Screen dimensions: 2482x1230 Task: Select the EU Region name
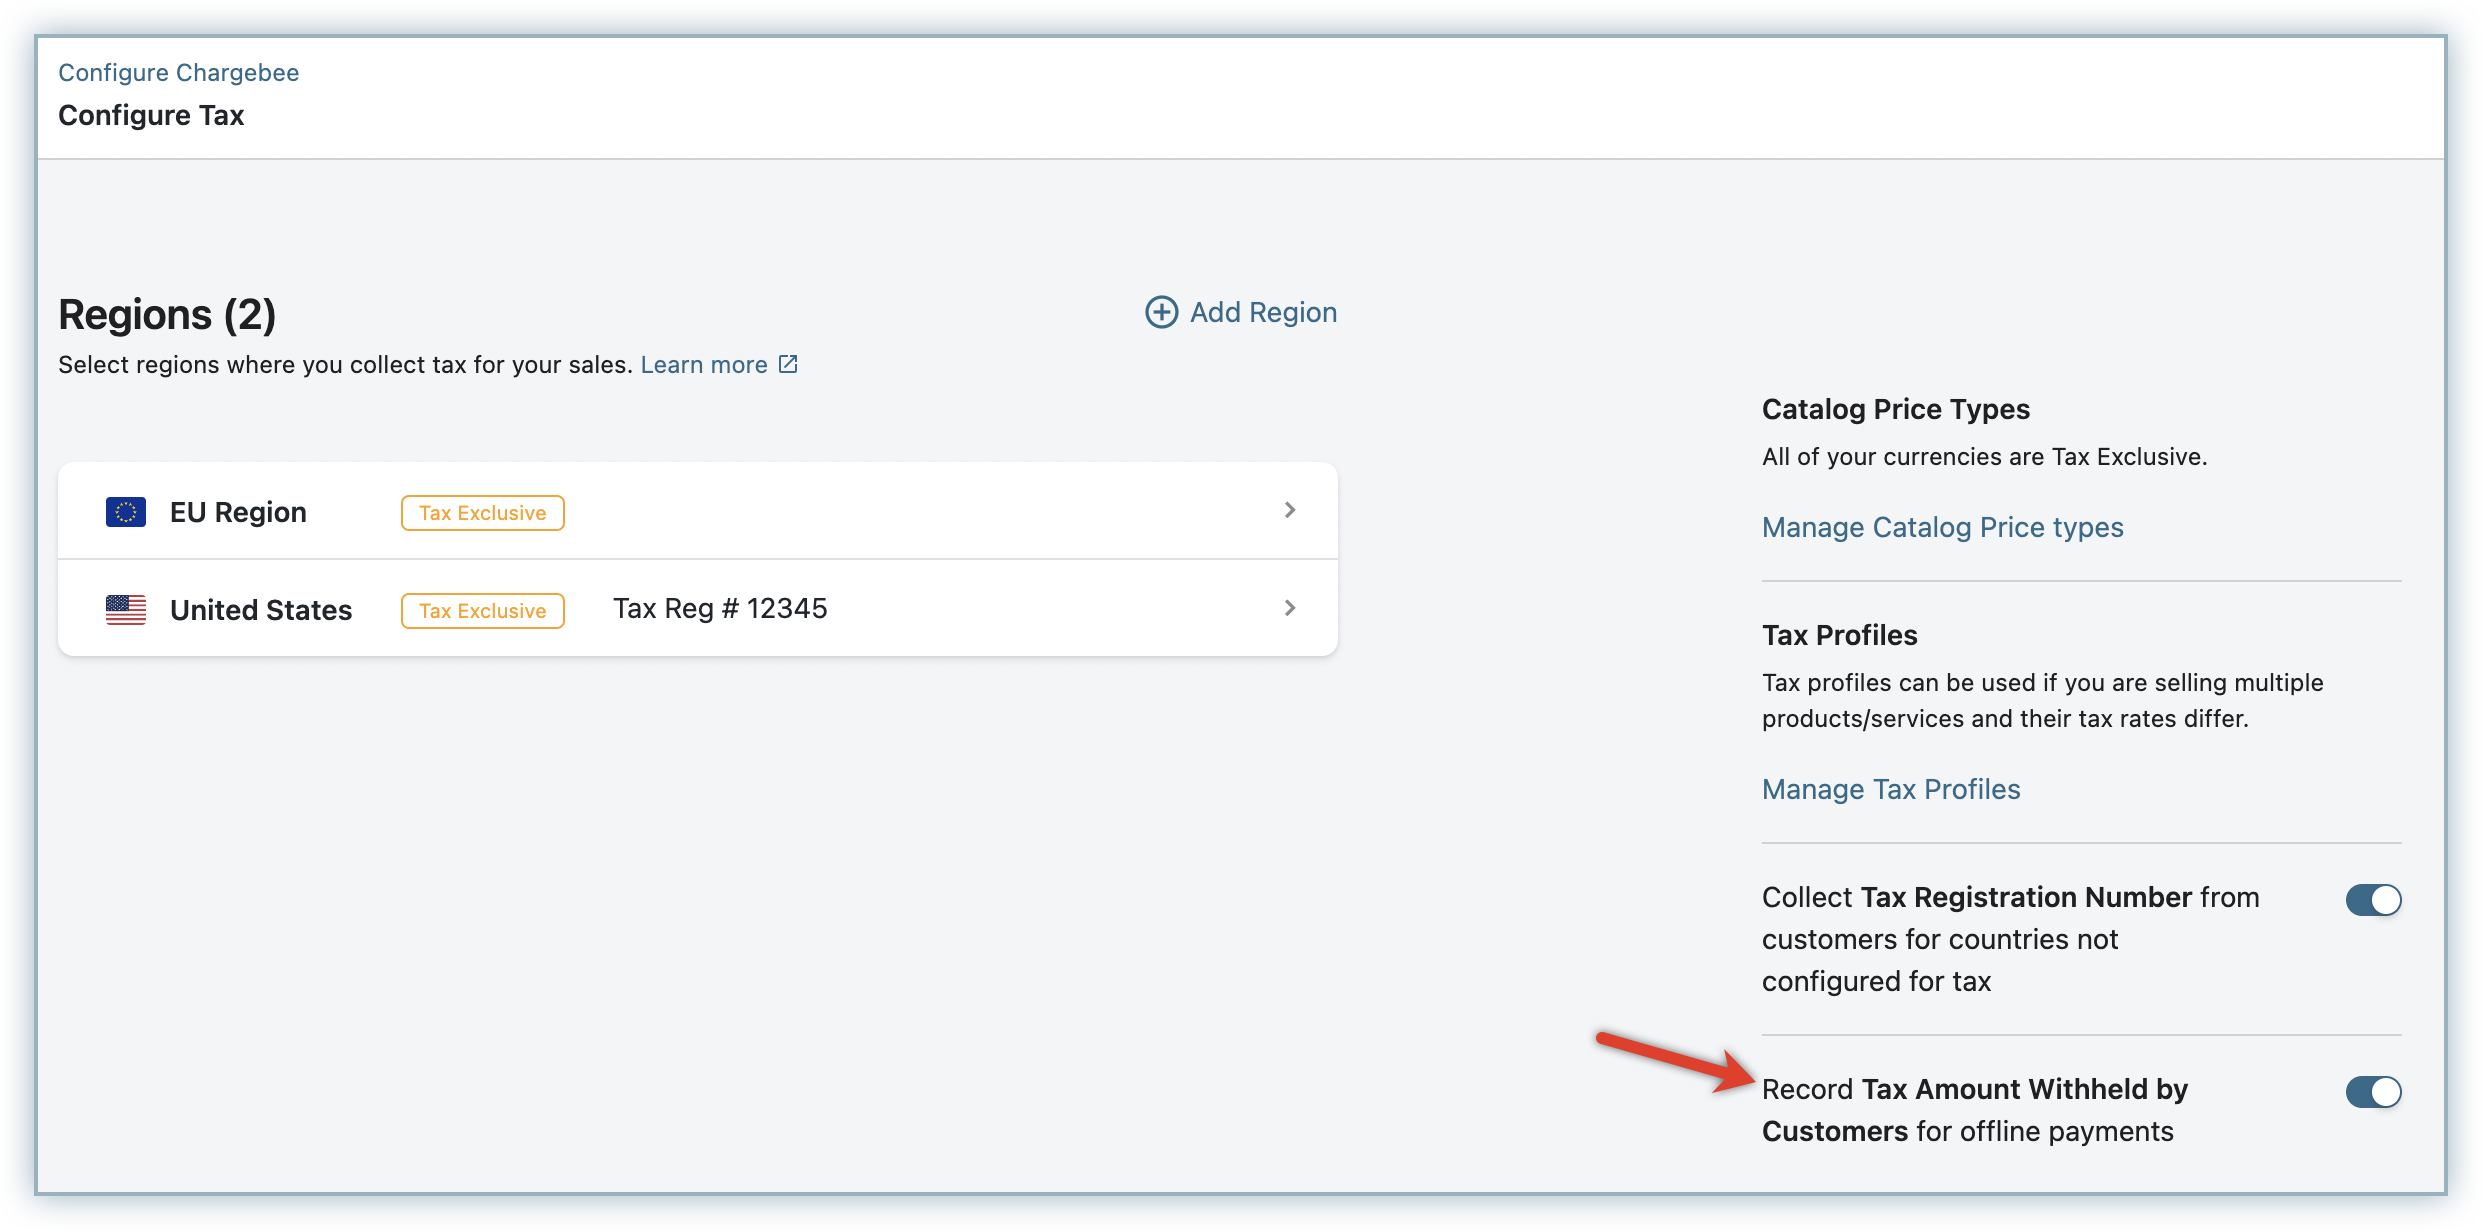point(238,512)
